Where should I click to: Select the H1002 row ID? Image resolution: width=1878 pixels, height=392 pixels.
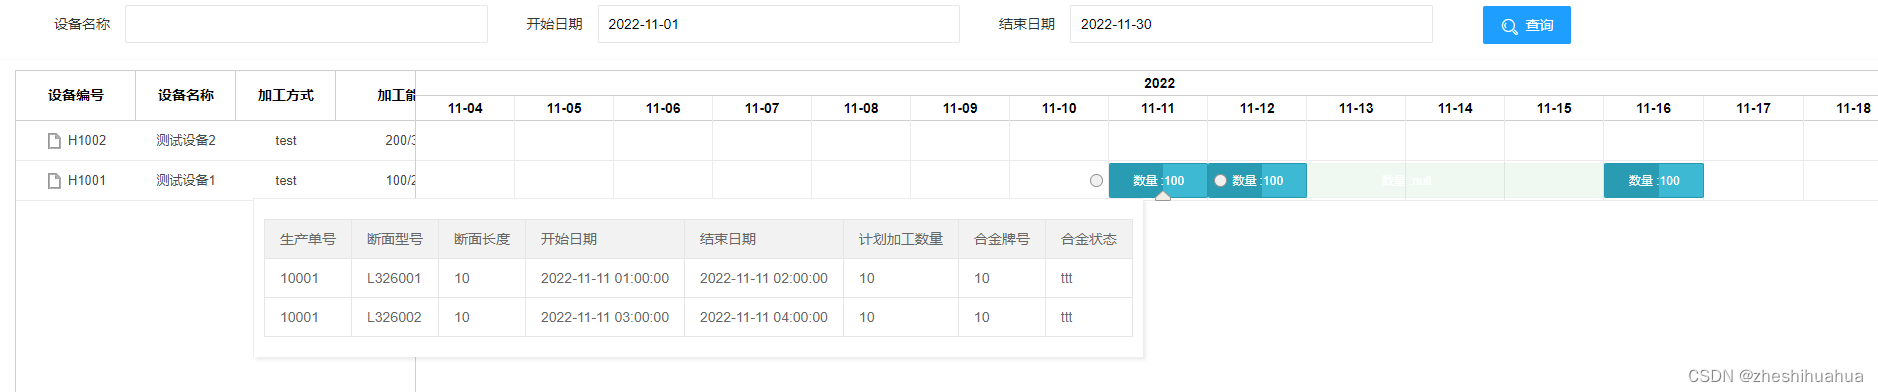point(87,141)
